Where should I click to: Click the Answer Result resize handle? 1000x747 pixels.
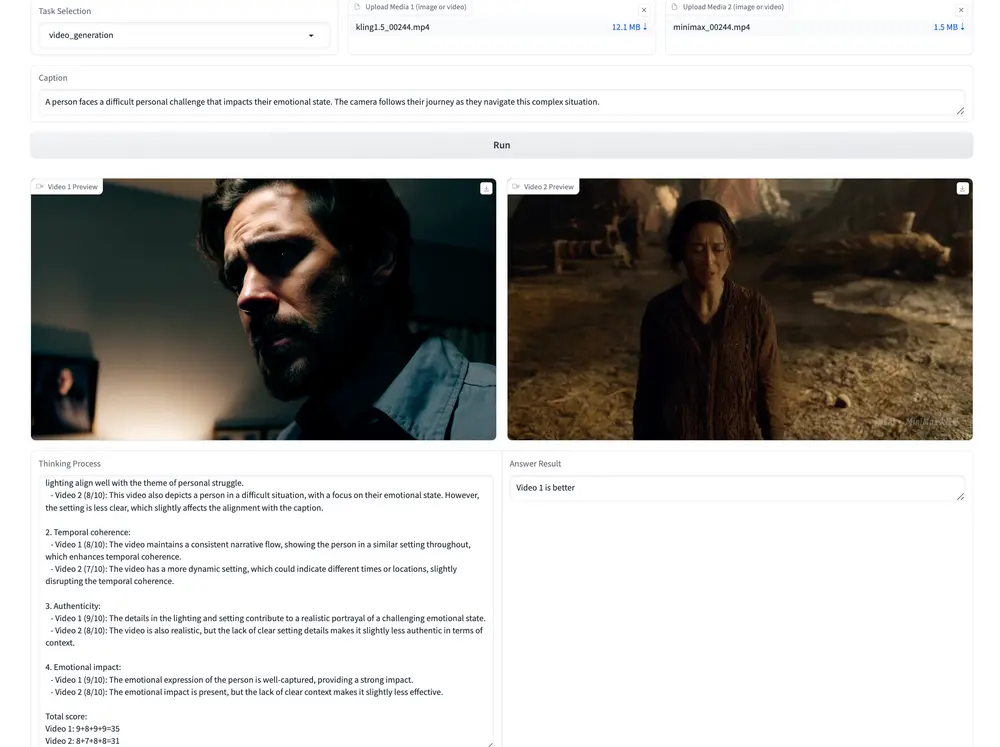click(960, 496)
